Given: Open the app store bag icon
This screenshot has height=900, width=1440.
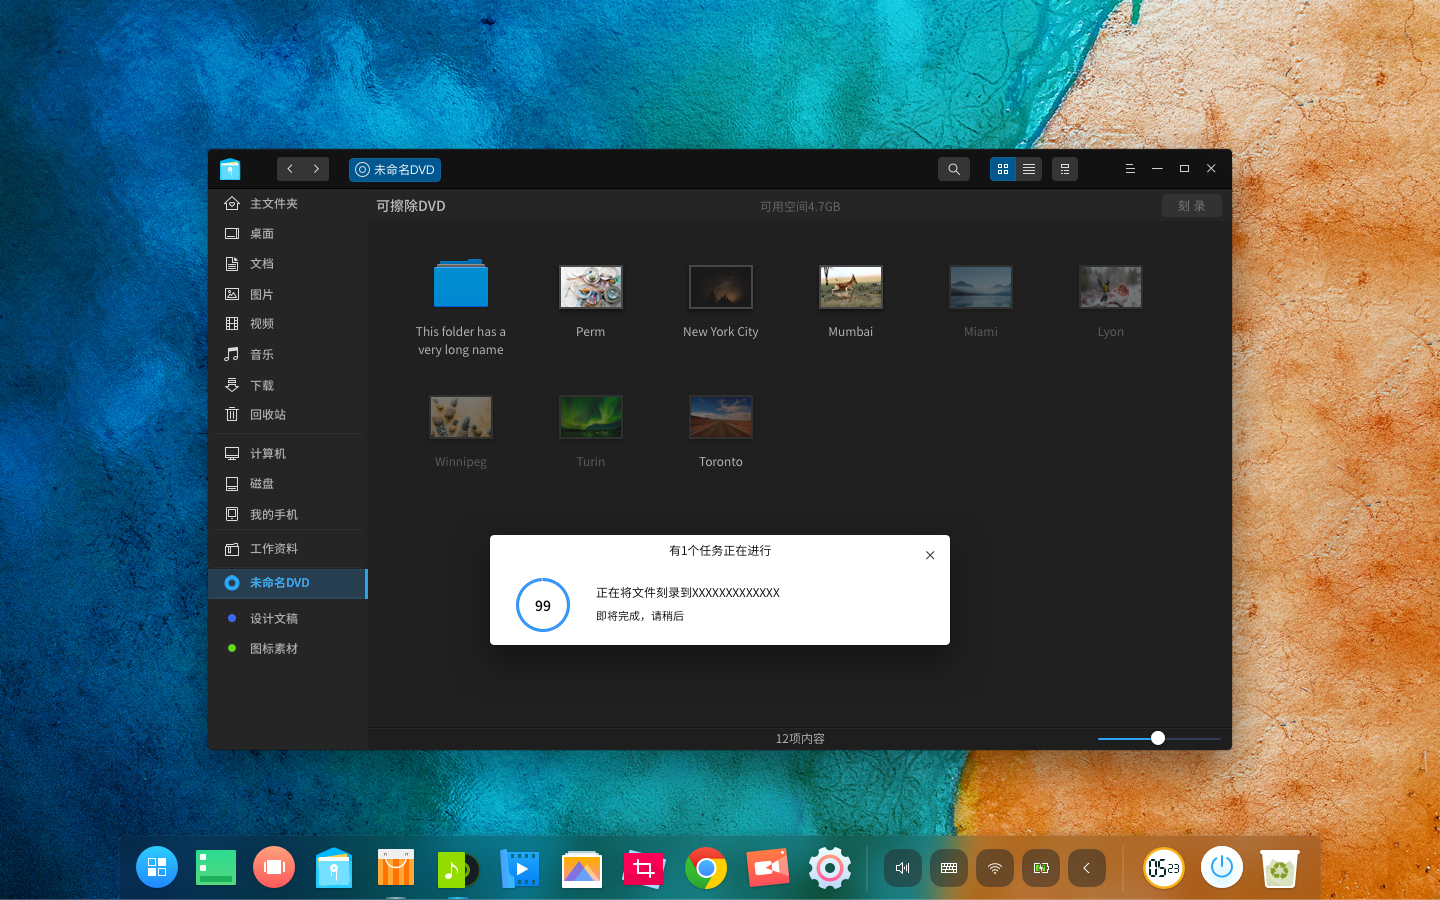Looking at the screenshot, I should pos(396,867).
